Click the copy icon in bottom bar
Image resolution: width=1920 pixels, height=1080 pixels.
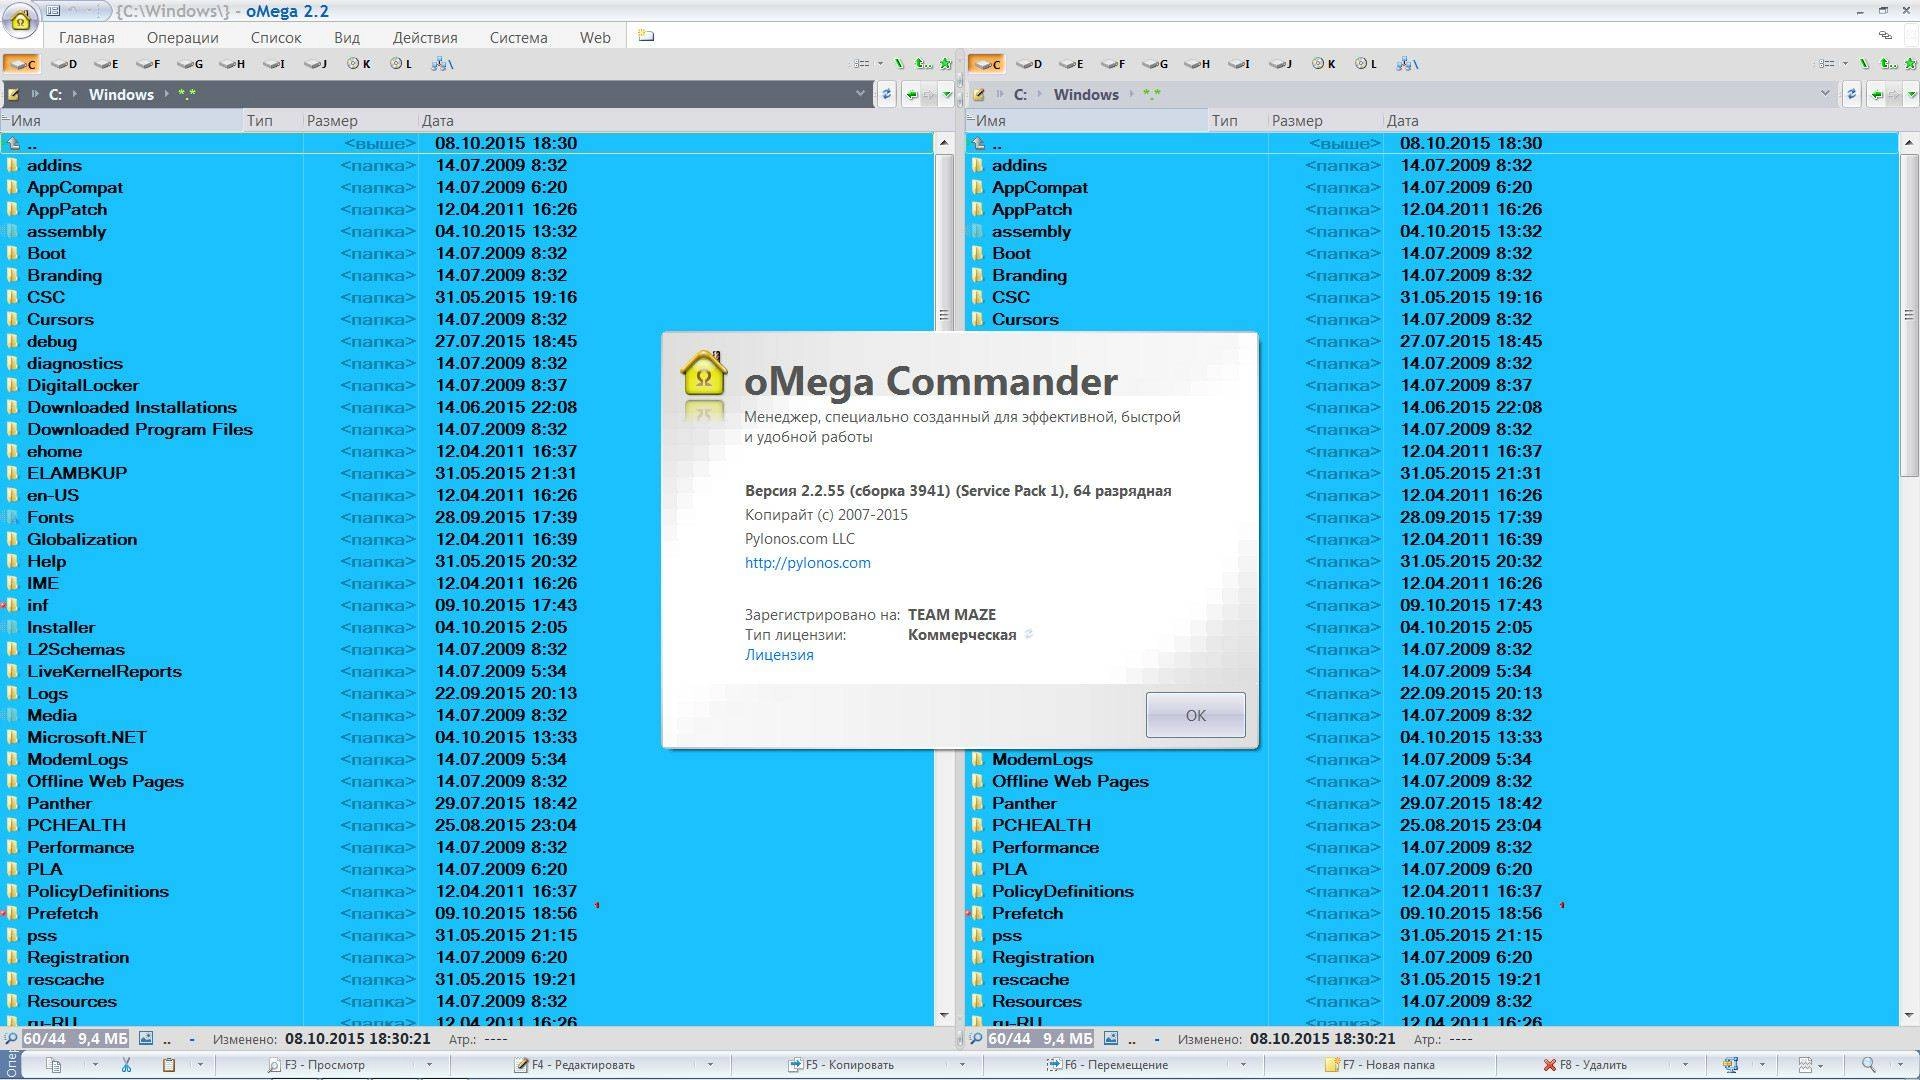coord(54,1065)
